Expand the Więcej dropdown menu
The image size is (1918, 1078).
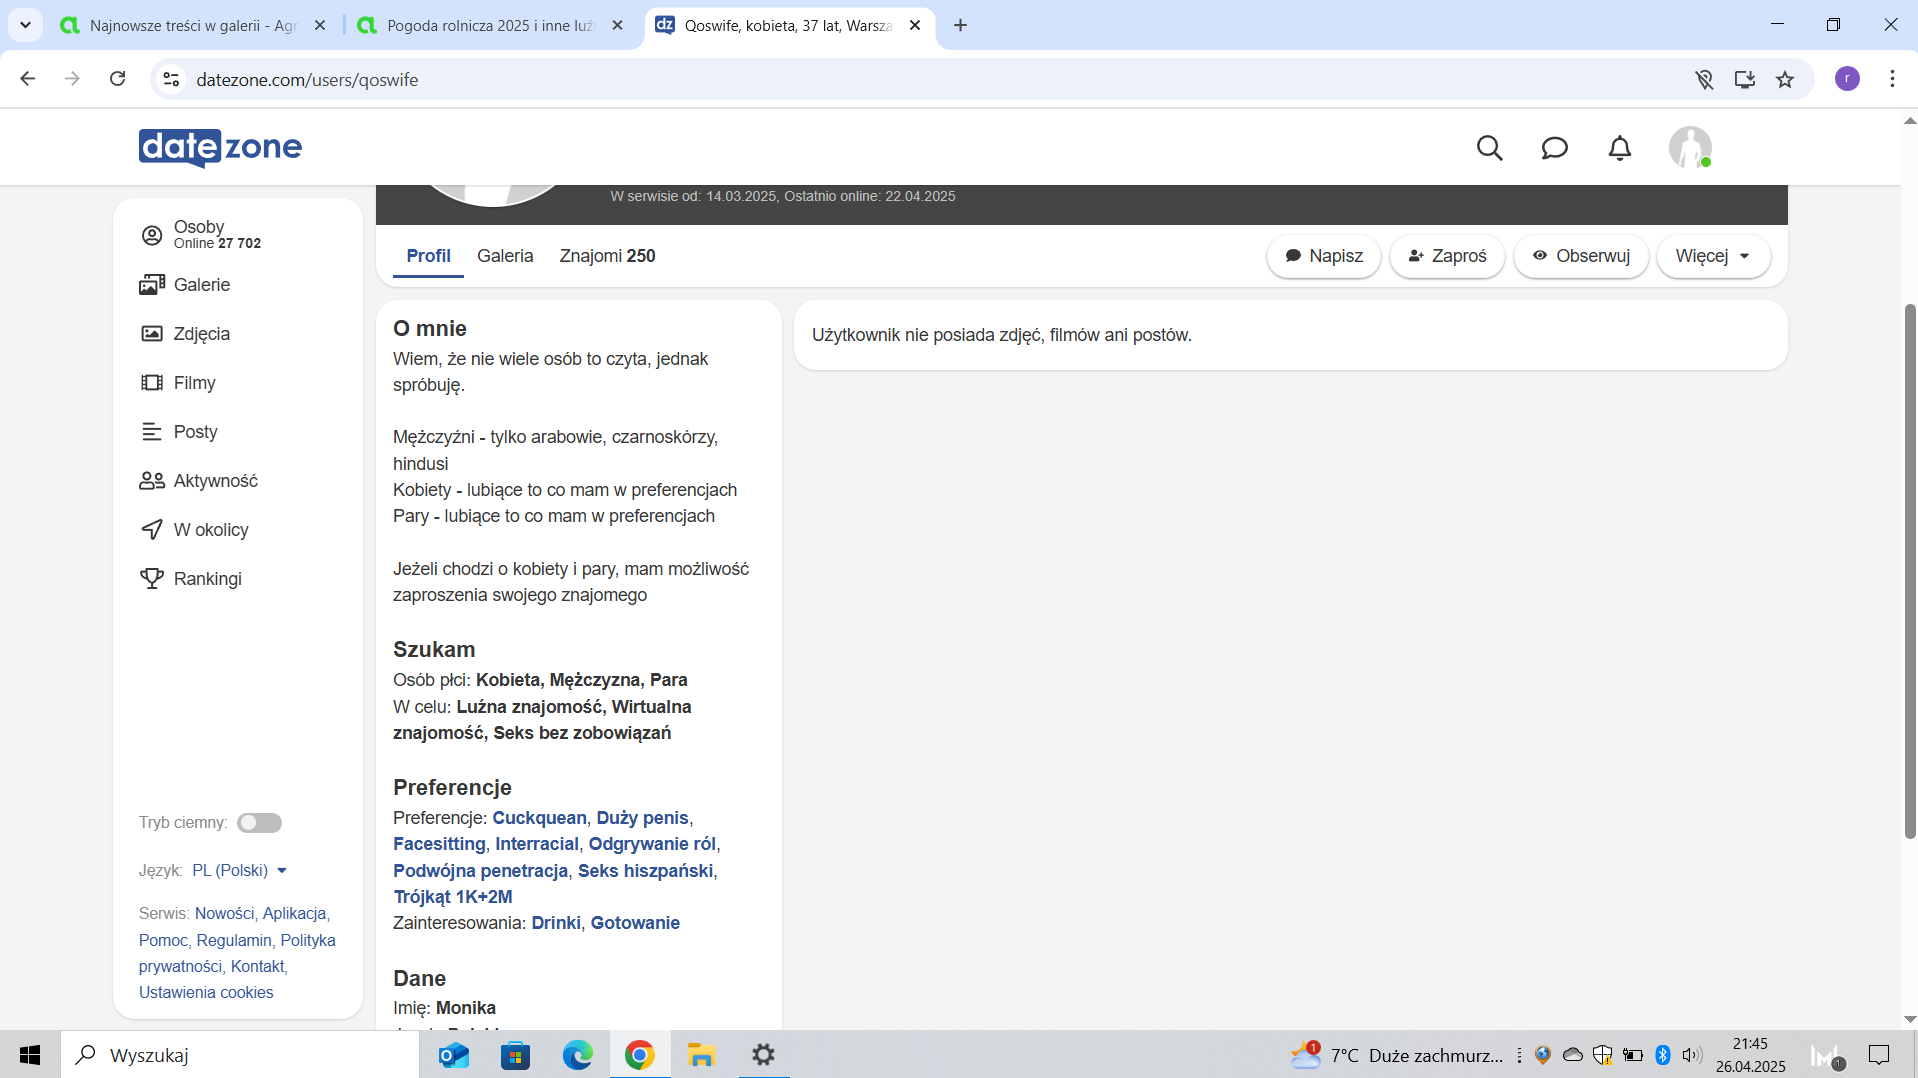[x=1713, y=256]
